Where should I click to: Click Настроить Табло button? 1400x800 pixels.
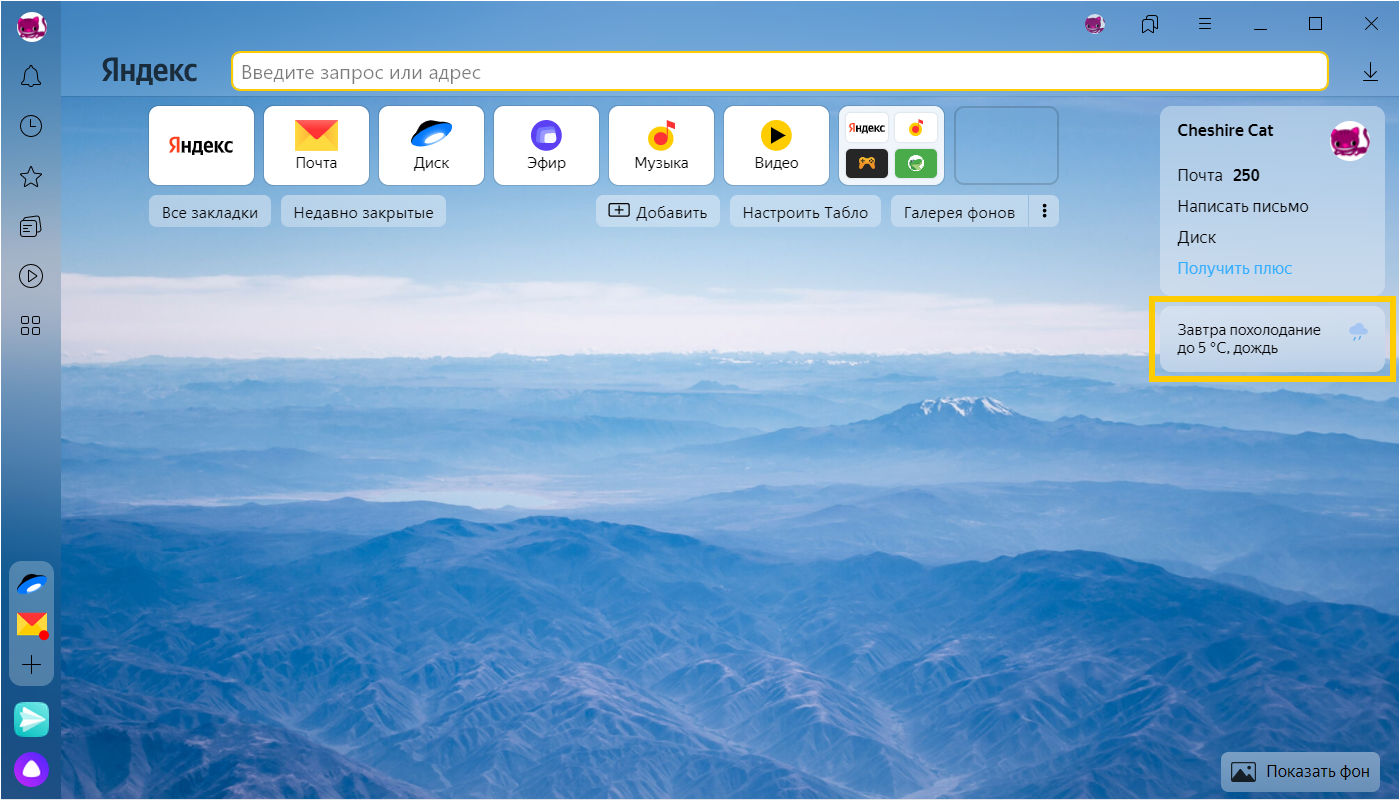pos(806,212)
